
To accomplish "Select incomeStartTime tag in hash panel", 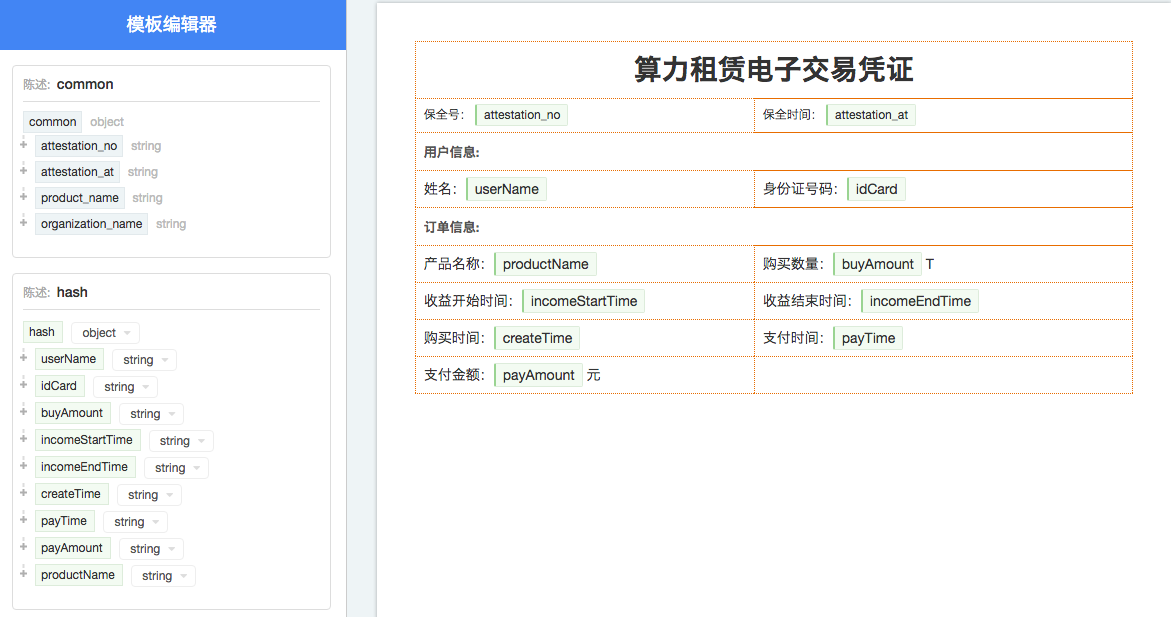I will click(x=87, y=439).
